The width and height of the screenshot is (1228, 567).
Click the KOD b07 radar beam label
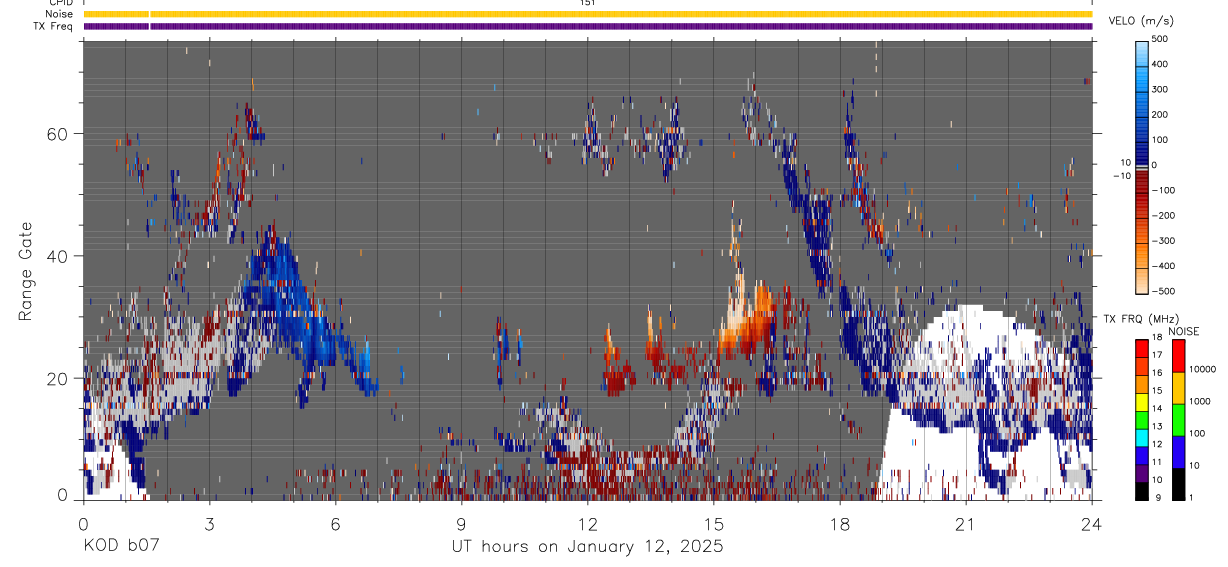tap(120, 547)
